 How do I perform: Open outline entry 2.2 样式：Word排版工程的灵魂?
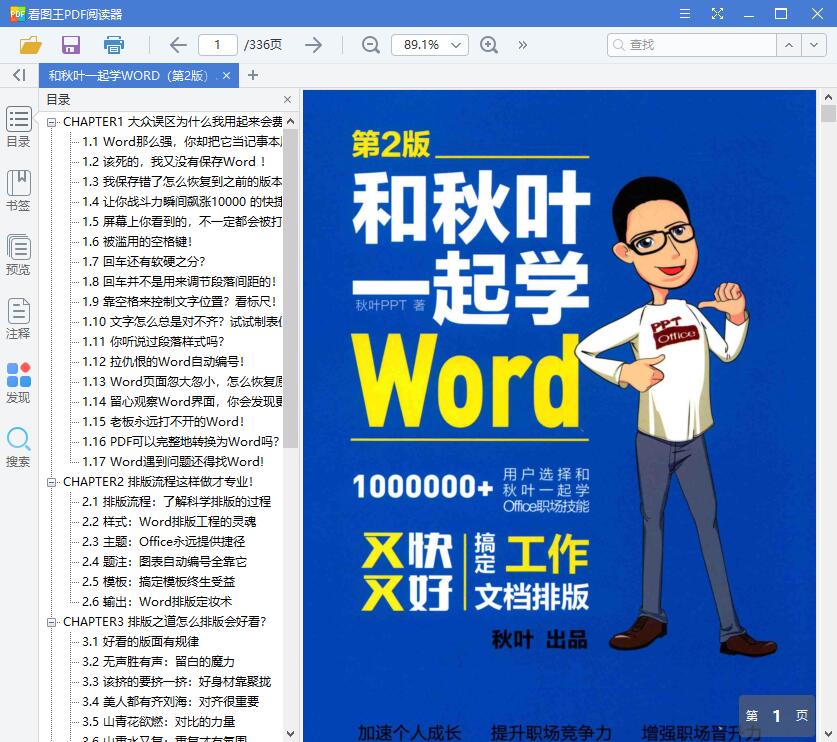point(169,522)
